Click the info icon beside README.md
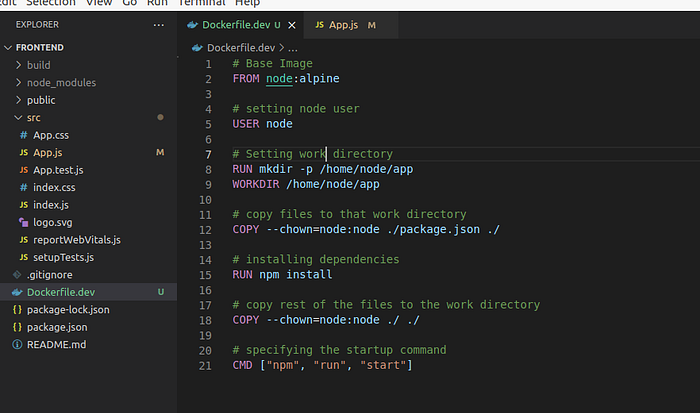 click(x=17, y=344)
